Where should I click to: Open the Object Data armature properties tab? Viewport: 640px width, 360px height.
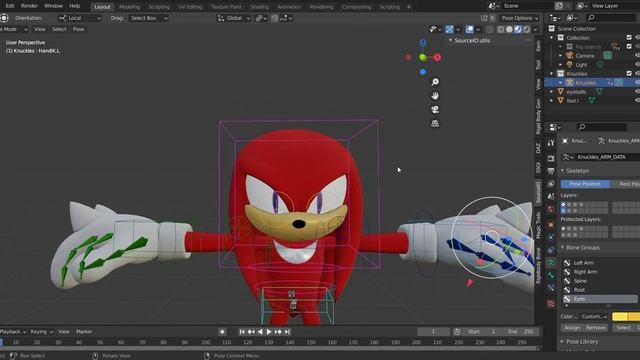click(x=551, y=263)
